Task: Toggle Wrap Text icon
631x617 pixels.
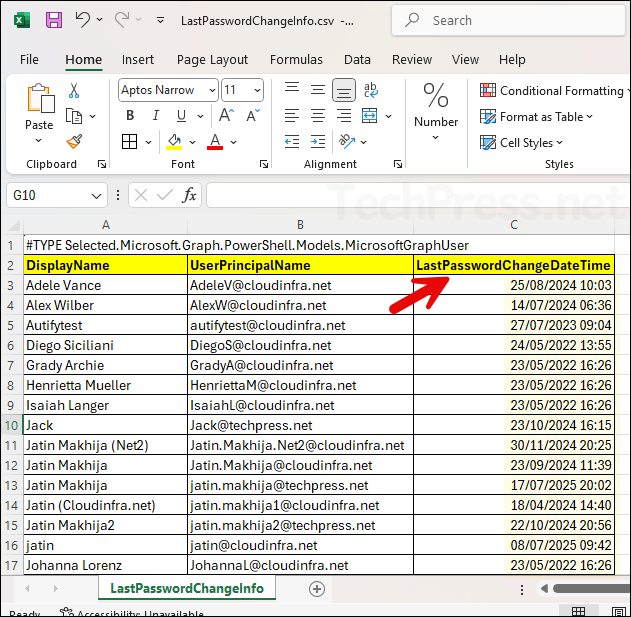Action: click(x=370, y=90)
